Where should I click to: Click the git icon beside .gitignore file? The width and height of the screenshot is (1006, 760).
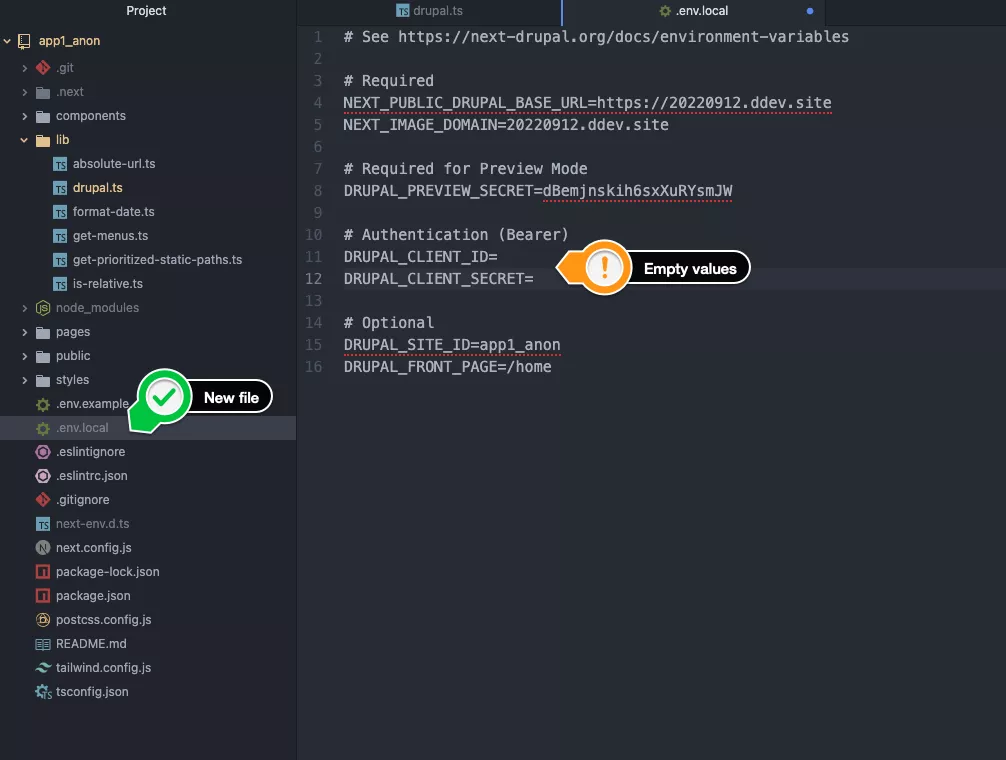[43, 500]
